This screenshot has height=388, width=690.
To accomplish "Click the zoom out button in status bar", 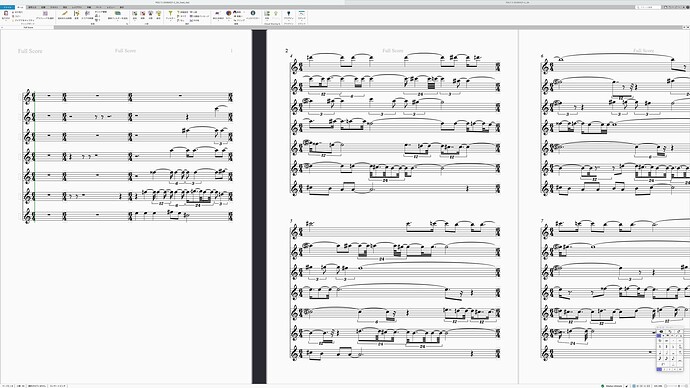I will tap(665, 386).
